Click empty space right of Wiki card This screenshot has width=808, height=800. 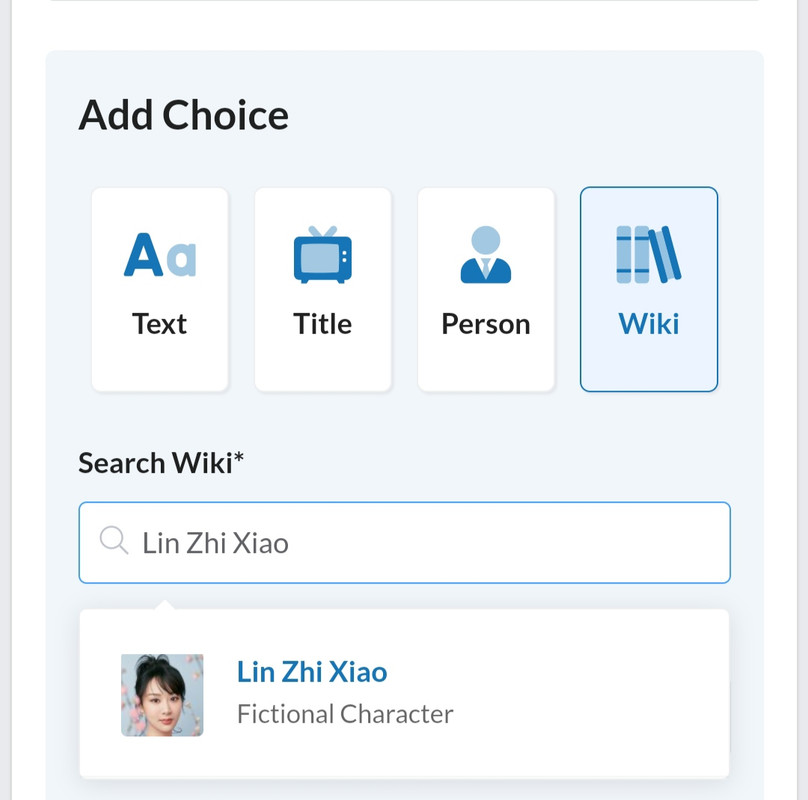coord(741,290)
